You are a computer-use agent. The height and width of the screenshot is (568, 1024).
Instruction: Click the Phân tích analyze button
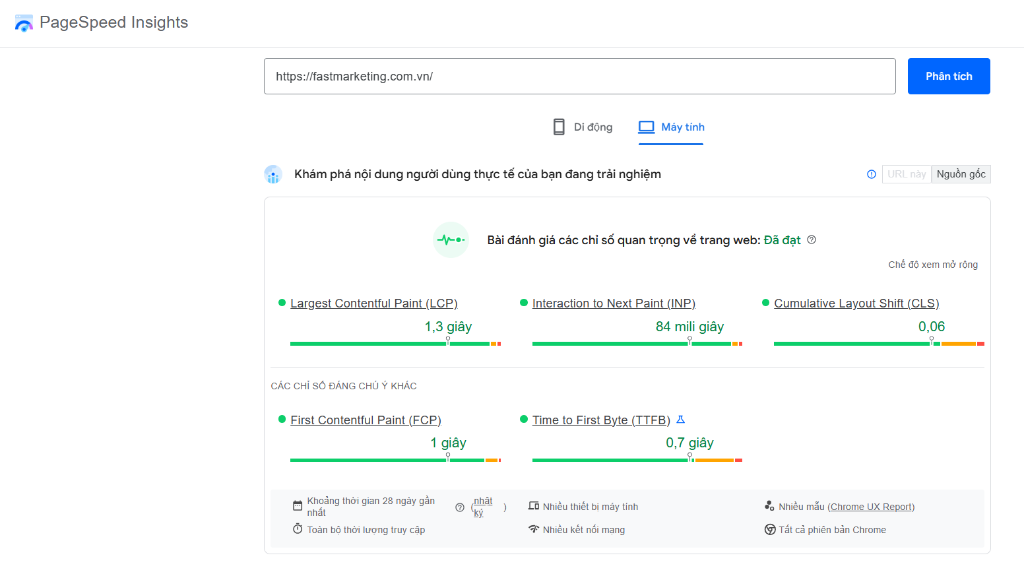coord(948,76)
